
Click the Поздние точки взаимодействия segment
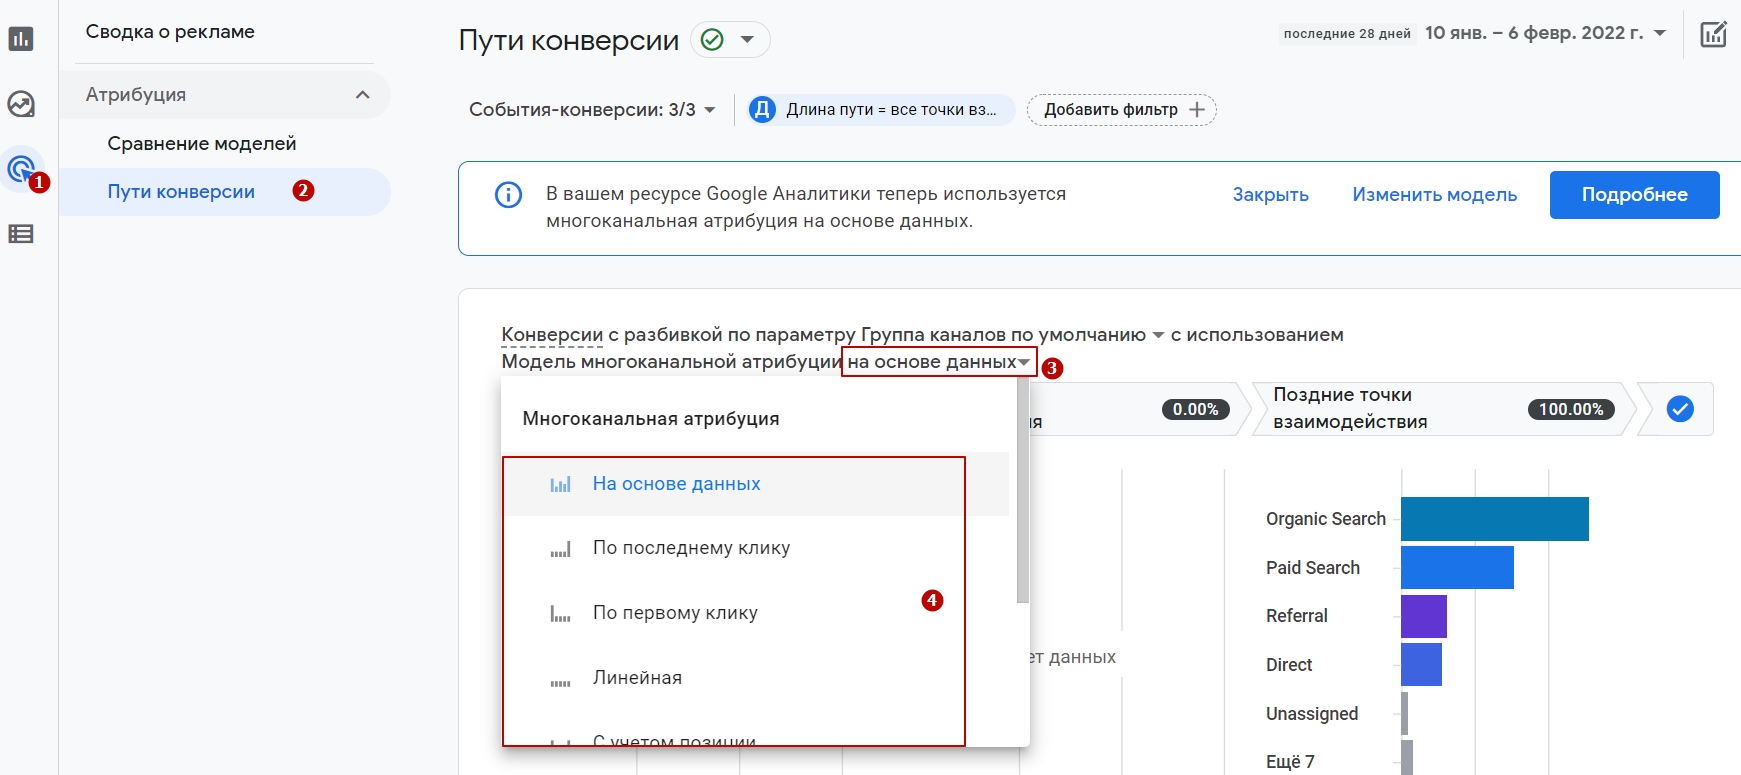pos(1444,409)
